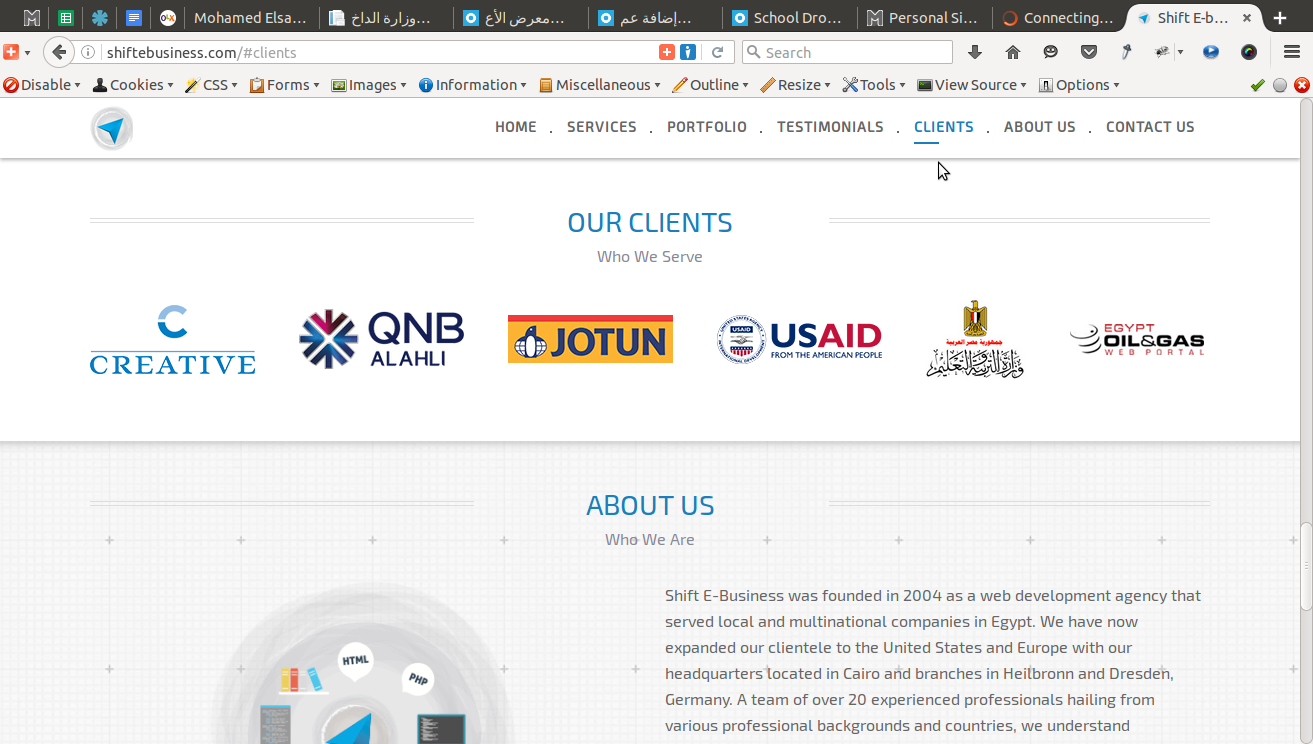Switch to the pinned Google Sheets tab

[66, 18]
